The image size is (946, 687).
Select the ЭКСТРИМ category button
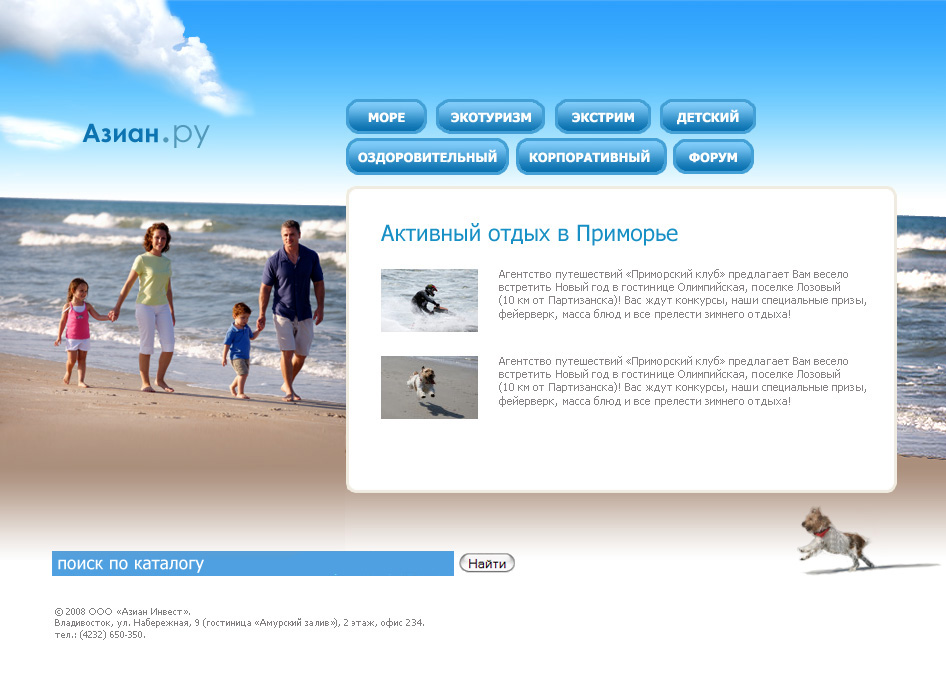tap(602, 116)
